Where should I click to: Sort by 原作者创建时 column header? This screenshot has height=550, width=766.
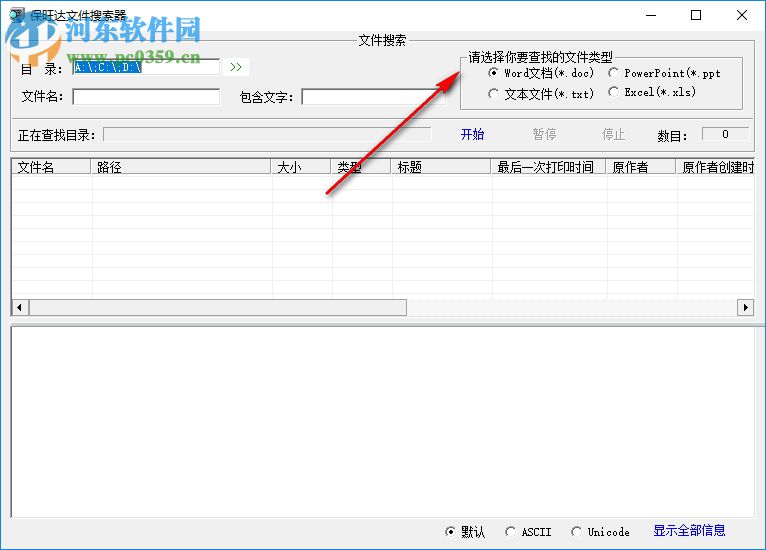(x=716, y=167)
